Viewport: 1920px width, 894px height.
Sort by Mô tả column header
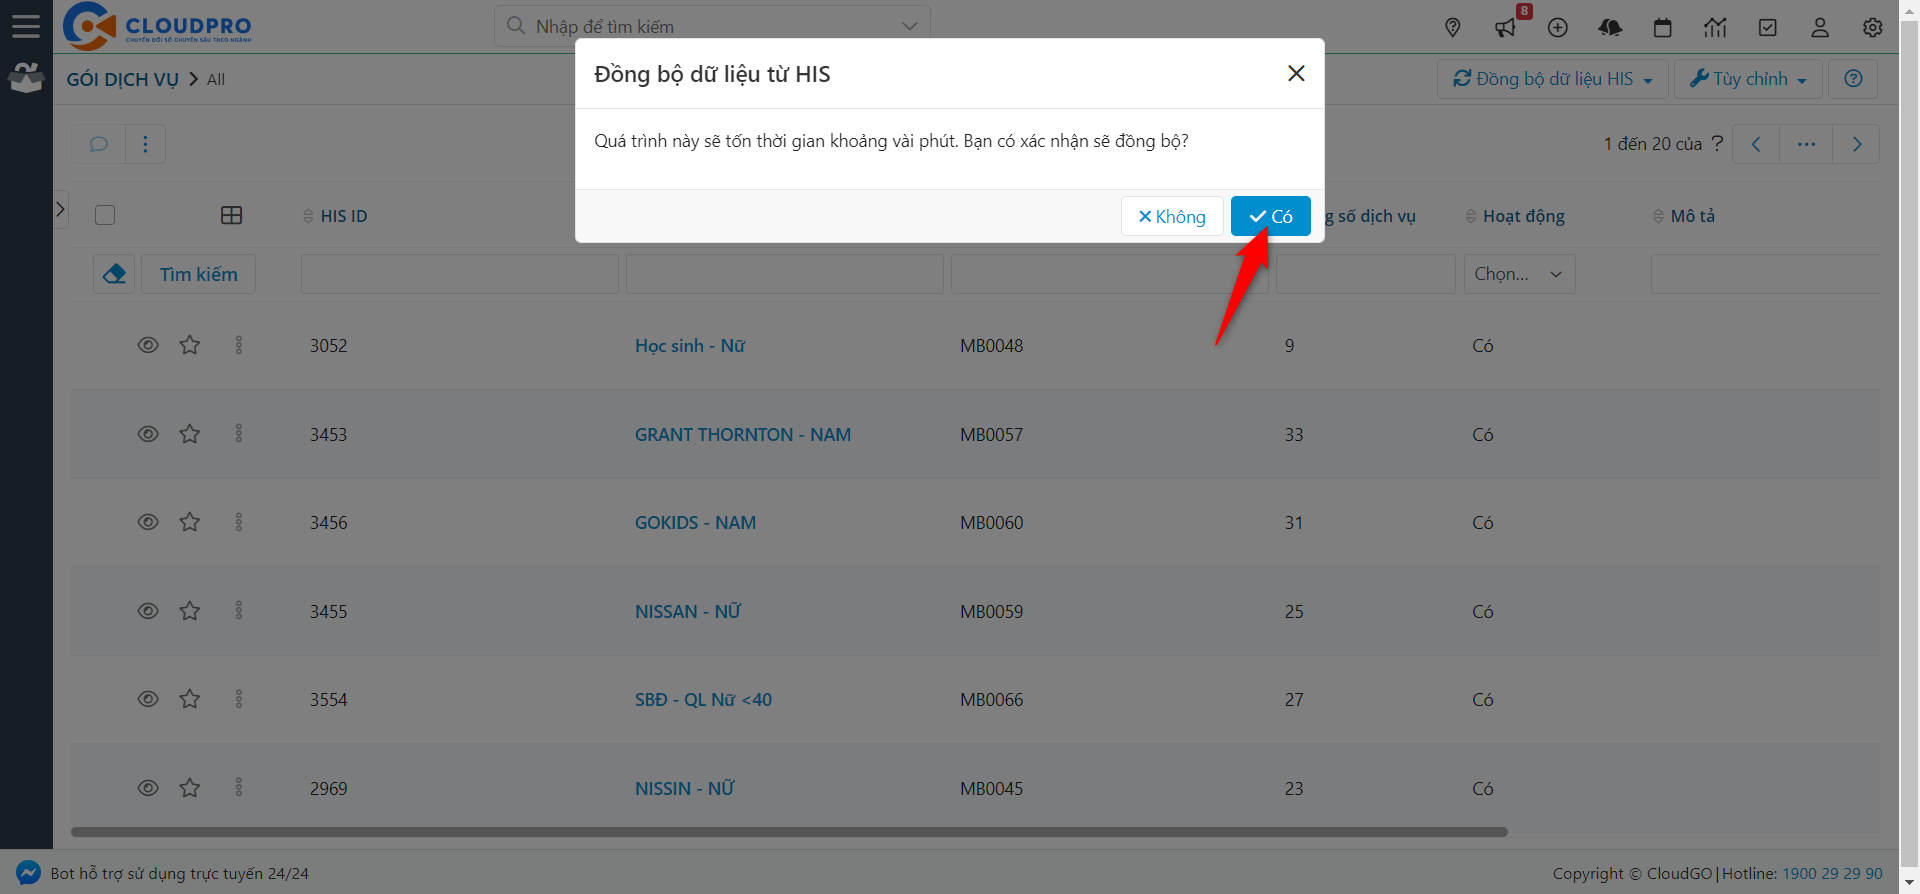(x=1684, y=216)
